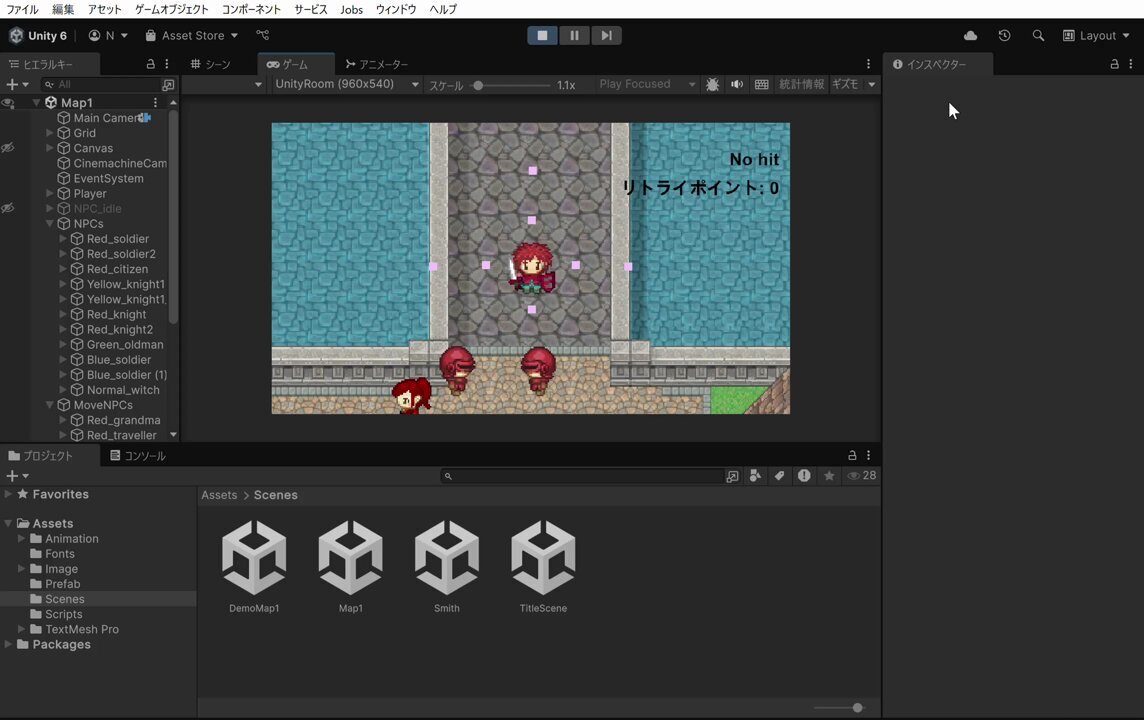Screen dimensions: 1144x720
Task: Open the コンポーネント menu
Action: (251, 9)
